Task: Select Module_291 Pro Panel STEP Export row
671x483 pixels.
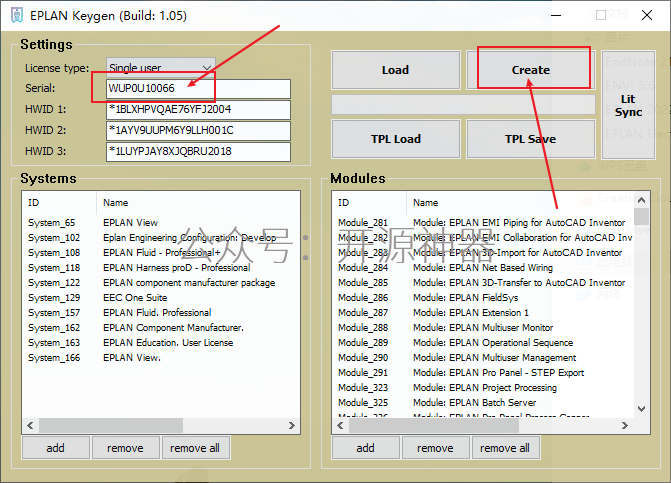Action: [483, 373]
